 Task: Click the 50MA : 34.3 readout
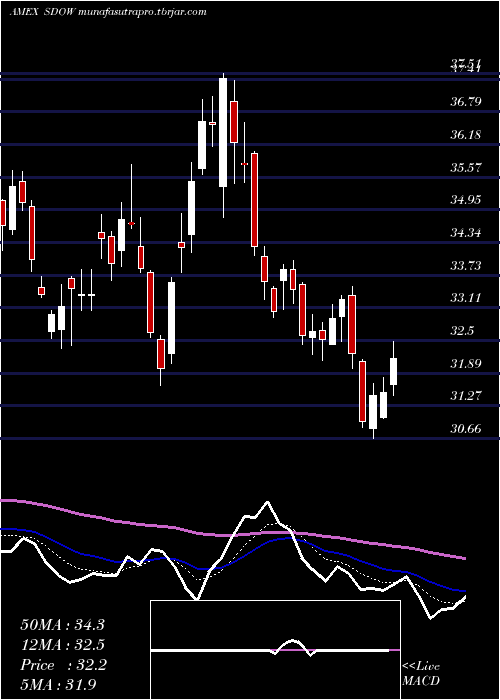point(62,625)
